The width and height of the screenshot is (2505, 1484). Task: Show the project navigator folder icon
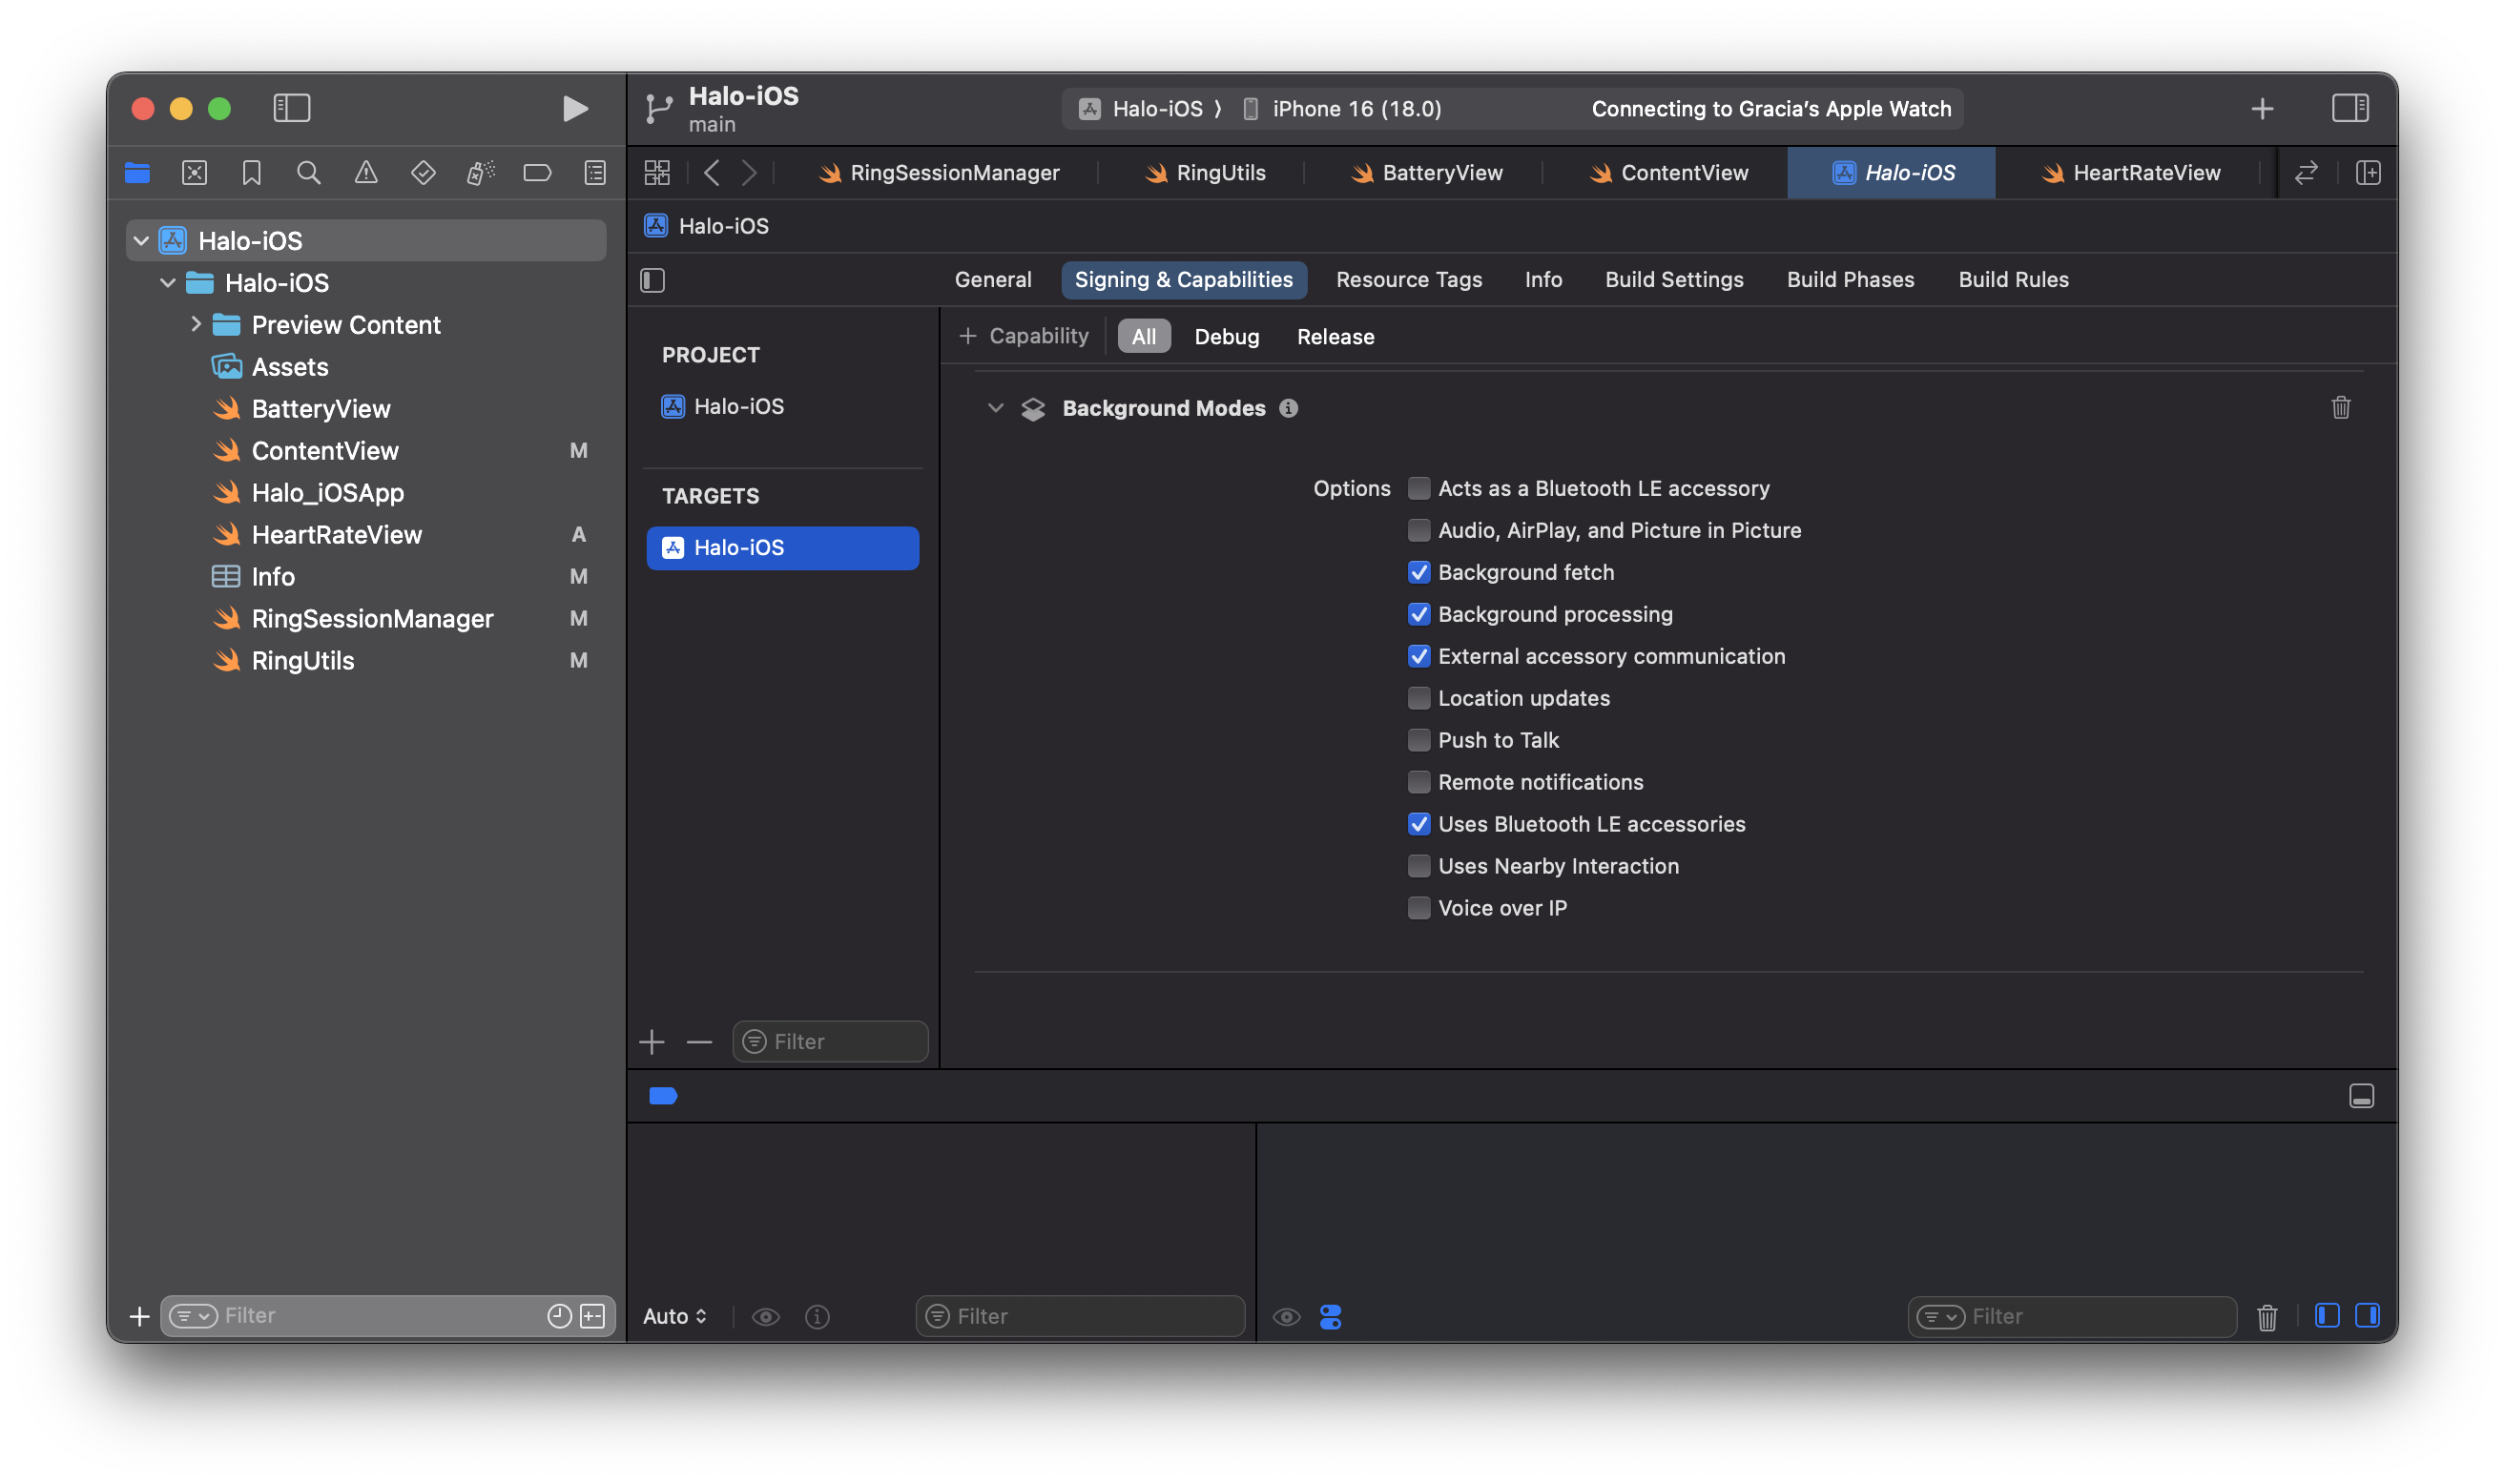click(x=137, y=173)
